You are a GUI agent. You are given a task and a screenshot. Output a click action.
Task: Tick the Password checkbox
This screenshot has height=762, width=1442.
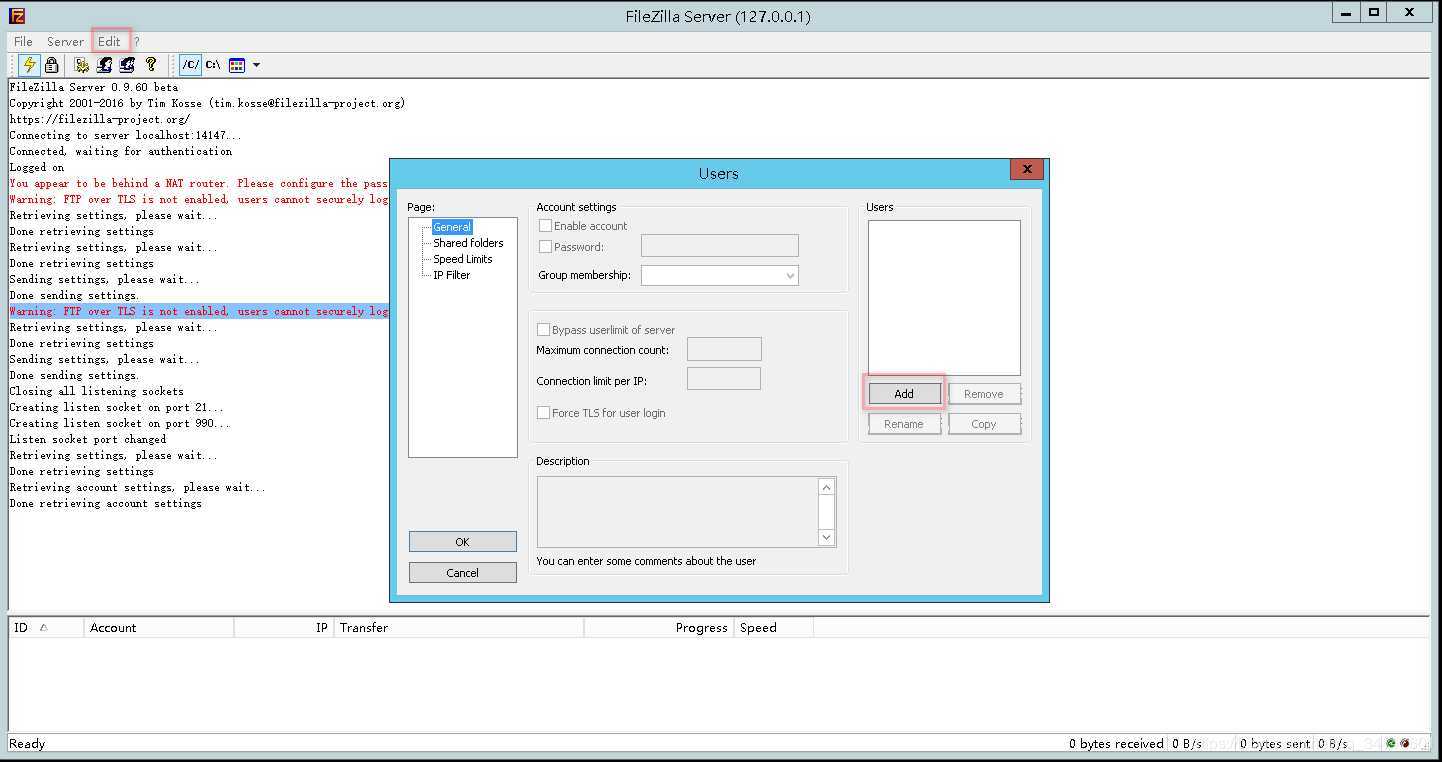click(x=545, y=247)
